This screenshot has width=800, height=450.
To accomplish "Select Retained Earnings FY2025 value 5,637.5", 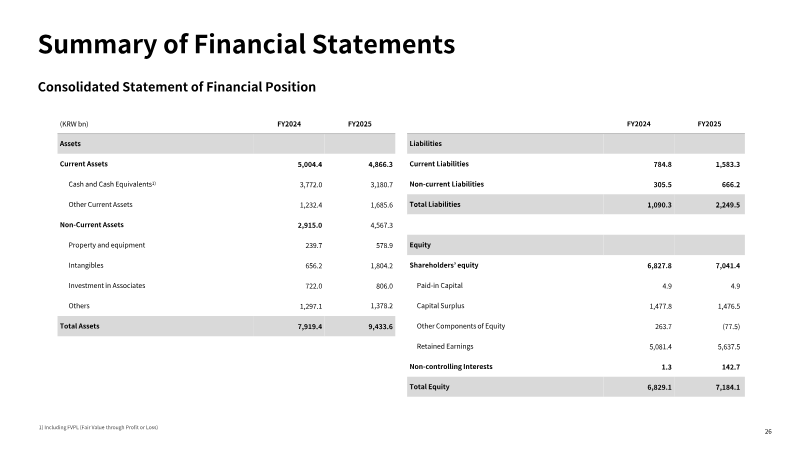I will click(x=729, y=347).
